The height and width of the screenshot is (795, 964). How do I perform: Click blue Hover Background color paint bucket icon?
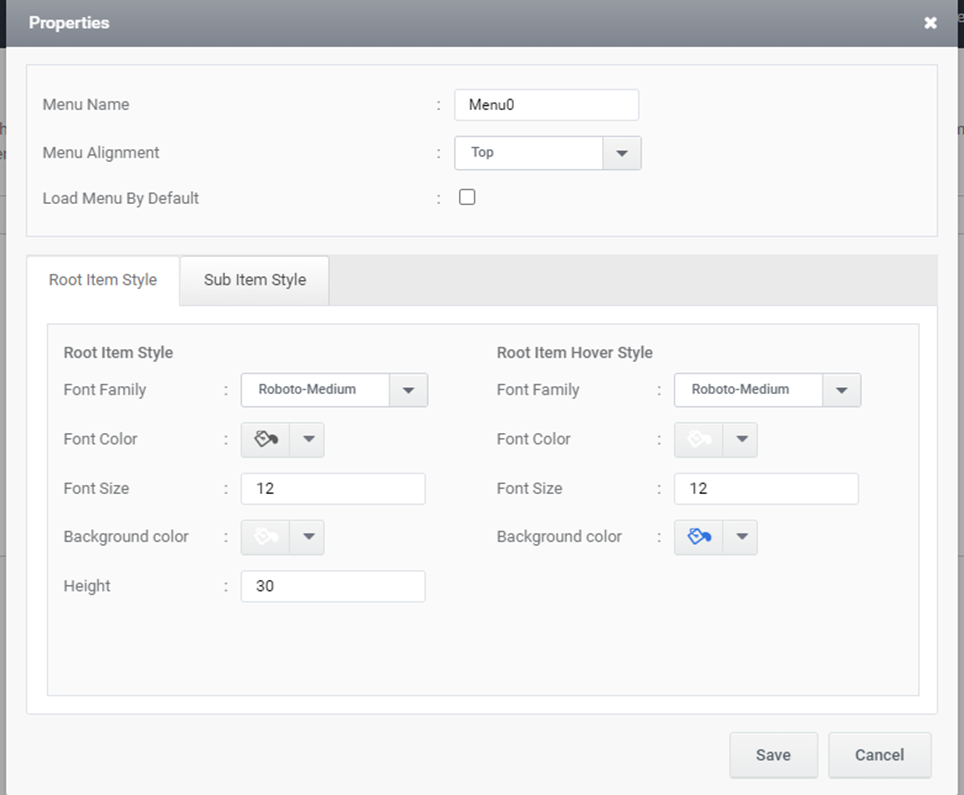[x=699, y=537]
